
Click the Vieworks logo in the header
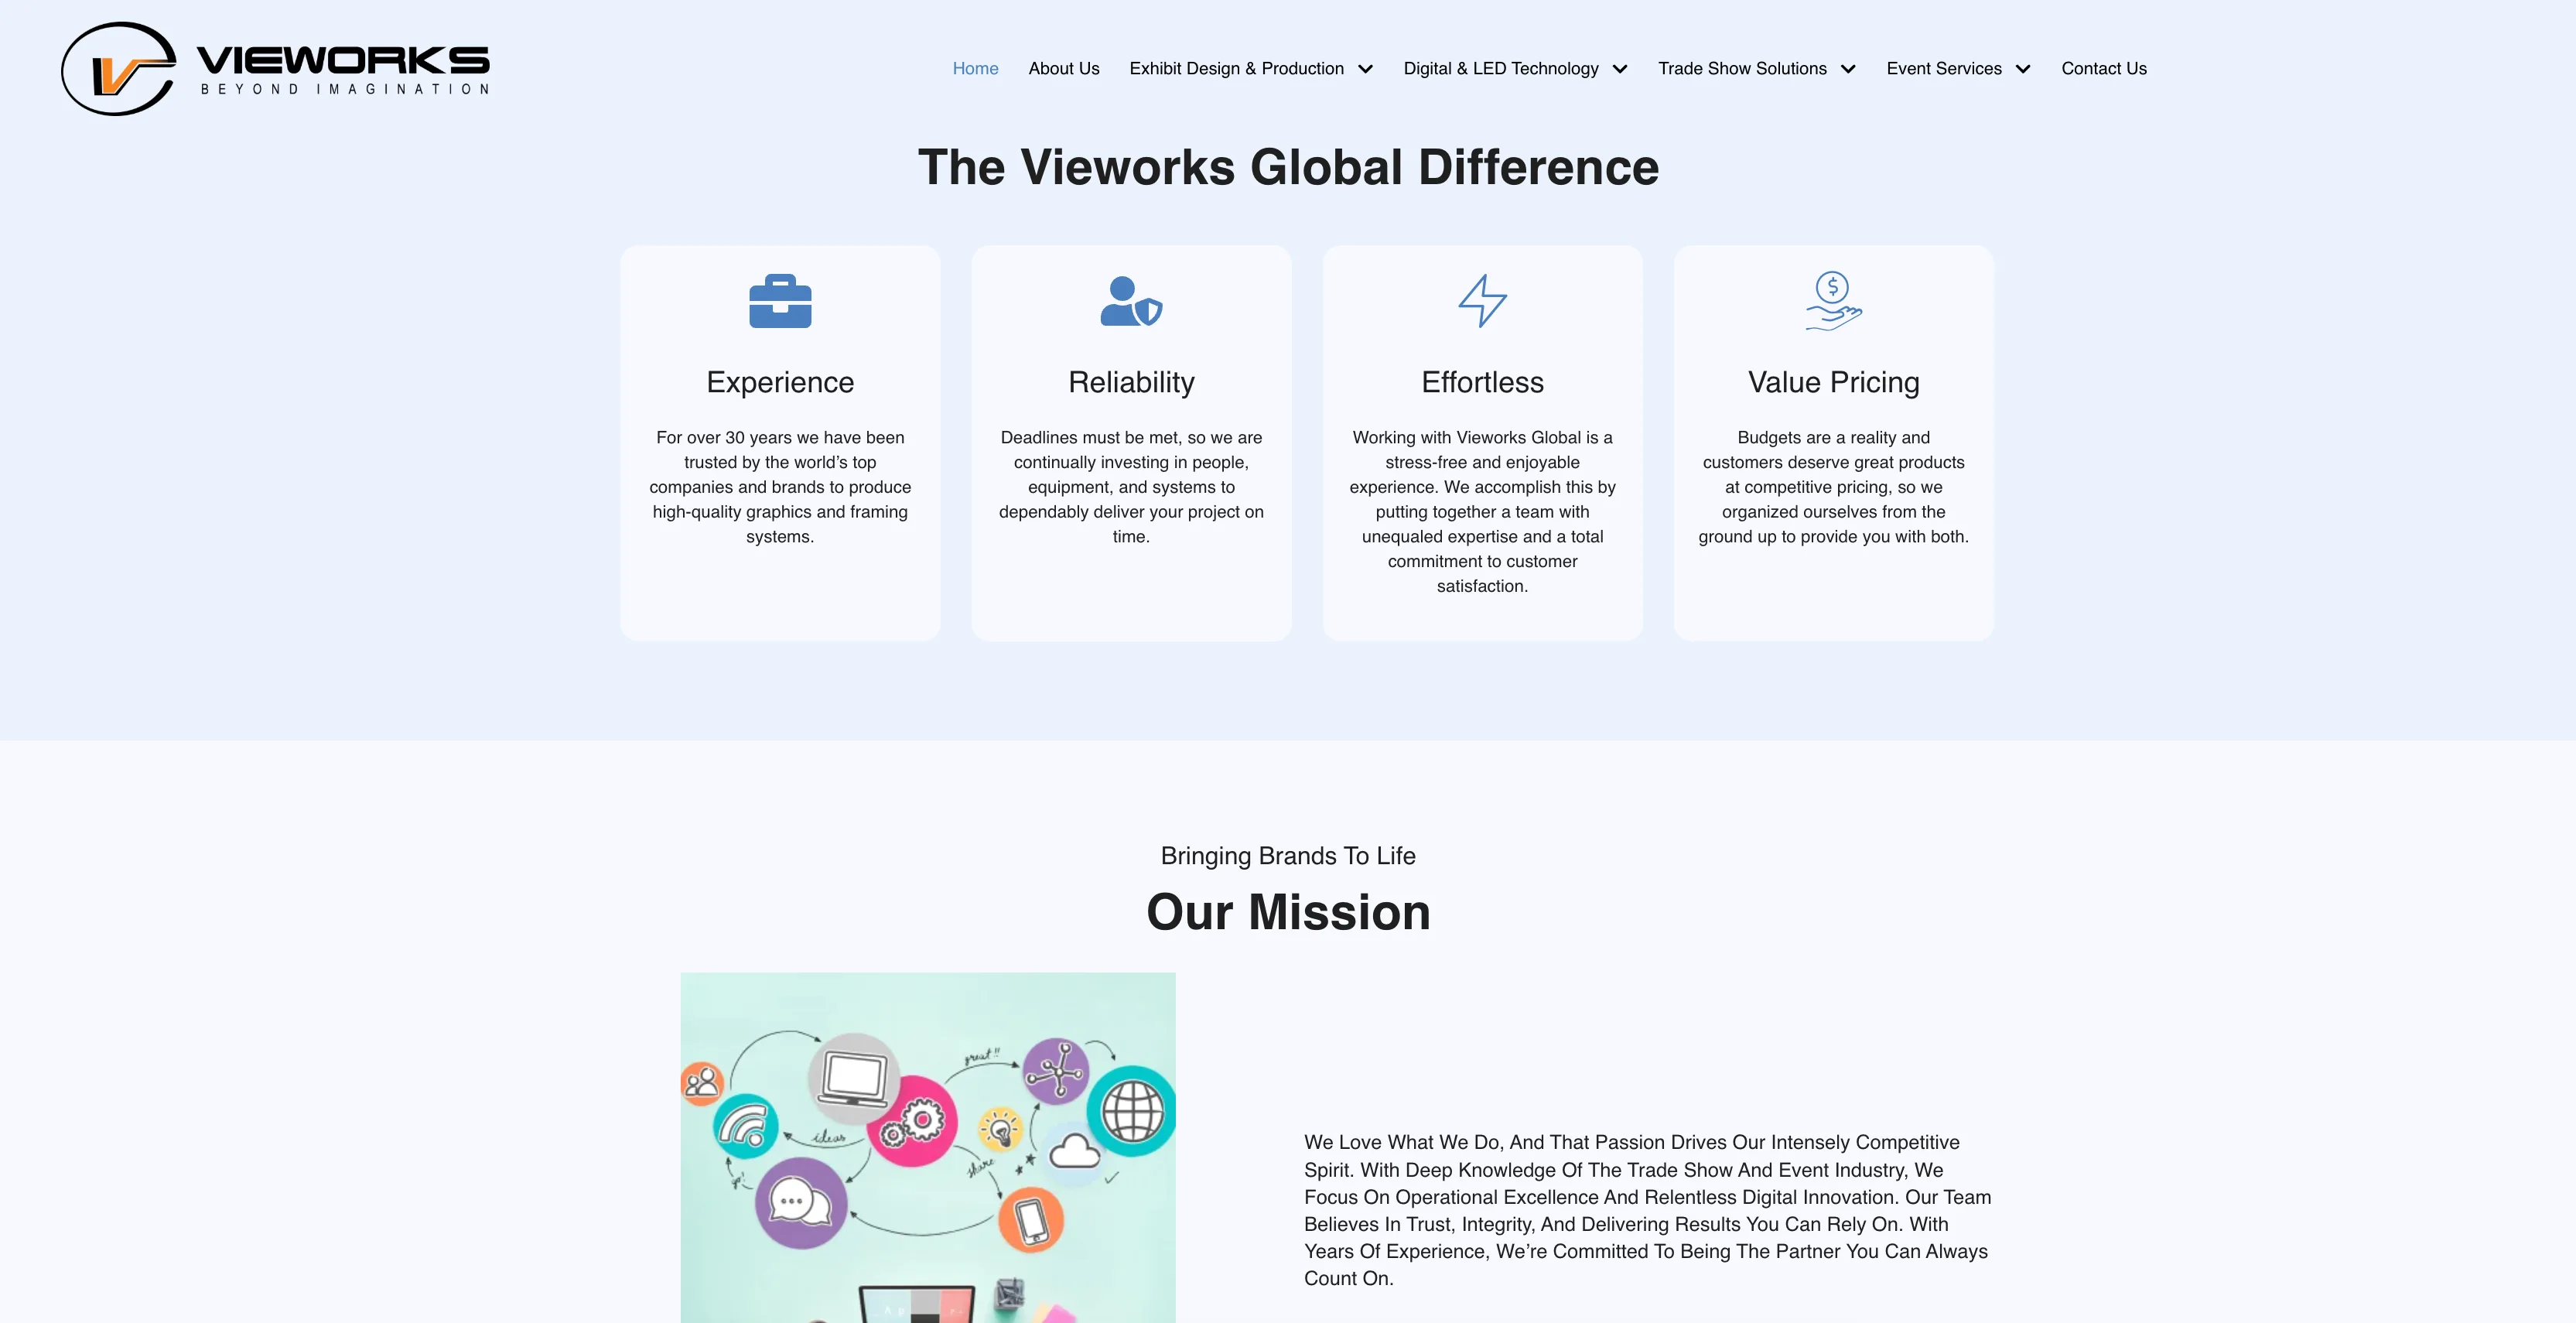275,68
